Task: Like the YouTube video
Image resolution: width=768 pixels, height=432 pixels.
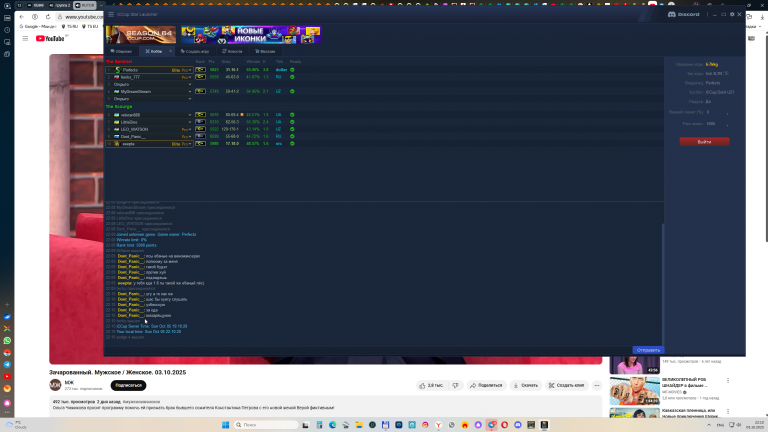Action: point(431,385)
